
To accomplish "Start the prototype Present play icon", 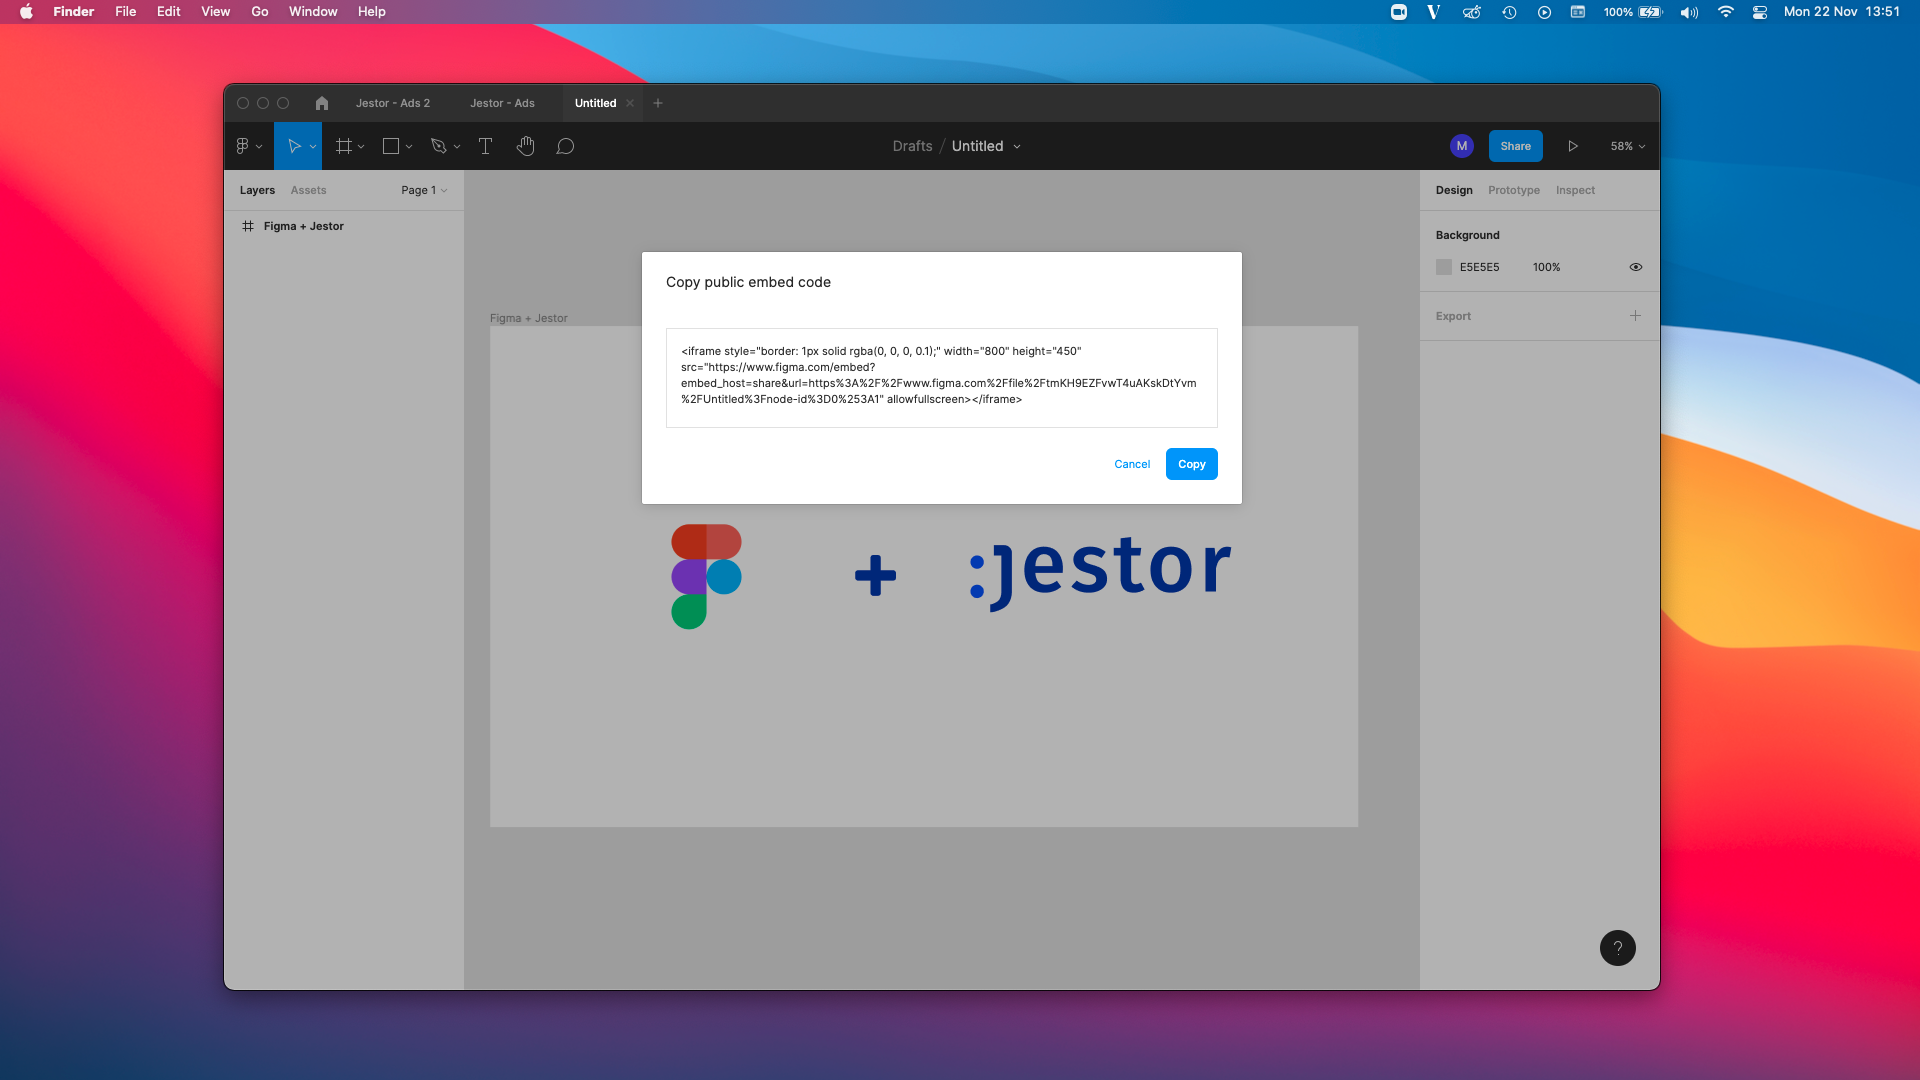I will [1573, 146].
